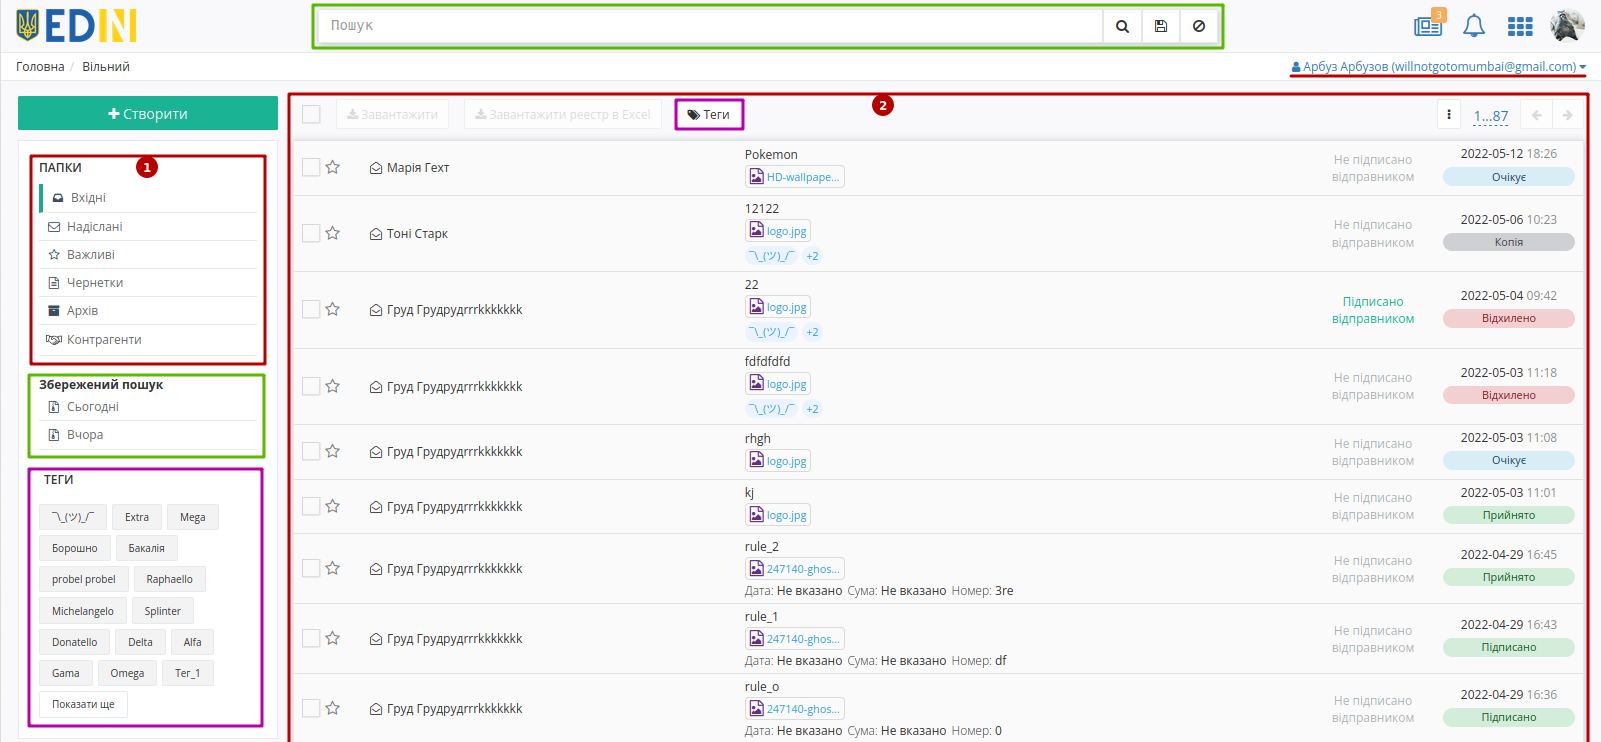This screenshot has height=742, width=1601.
Task: Open the Архів folder
Action: [148, 311]
